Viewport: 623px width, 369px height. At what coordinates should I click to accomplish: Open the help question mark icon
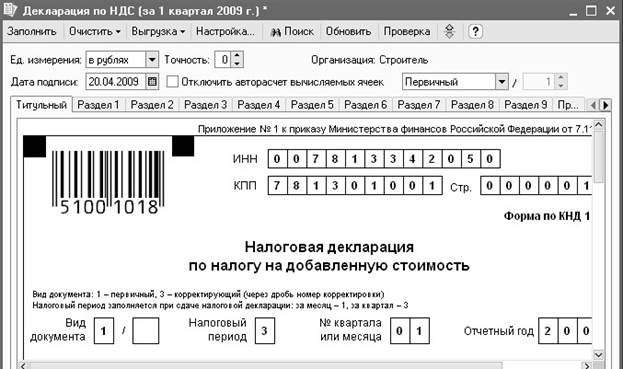(475, 31)
